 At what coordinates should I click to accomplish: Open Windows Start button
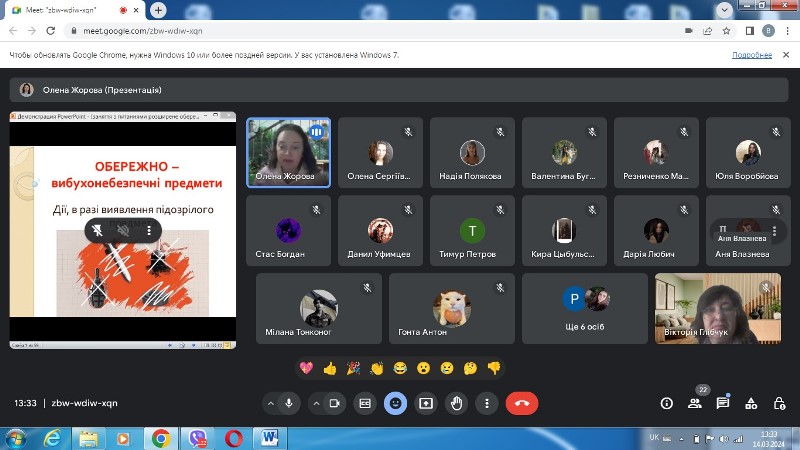pyautogui.click(x=15, y=439)
